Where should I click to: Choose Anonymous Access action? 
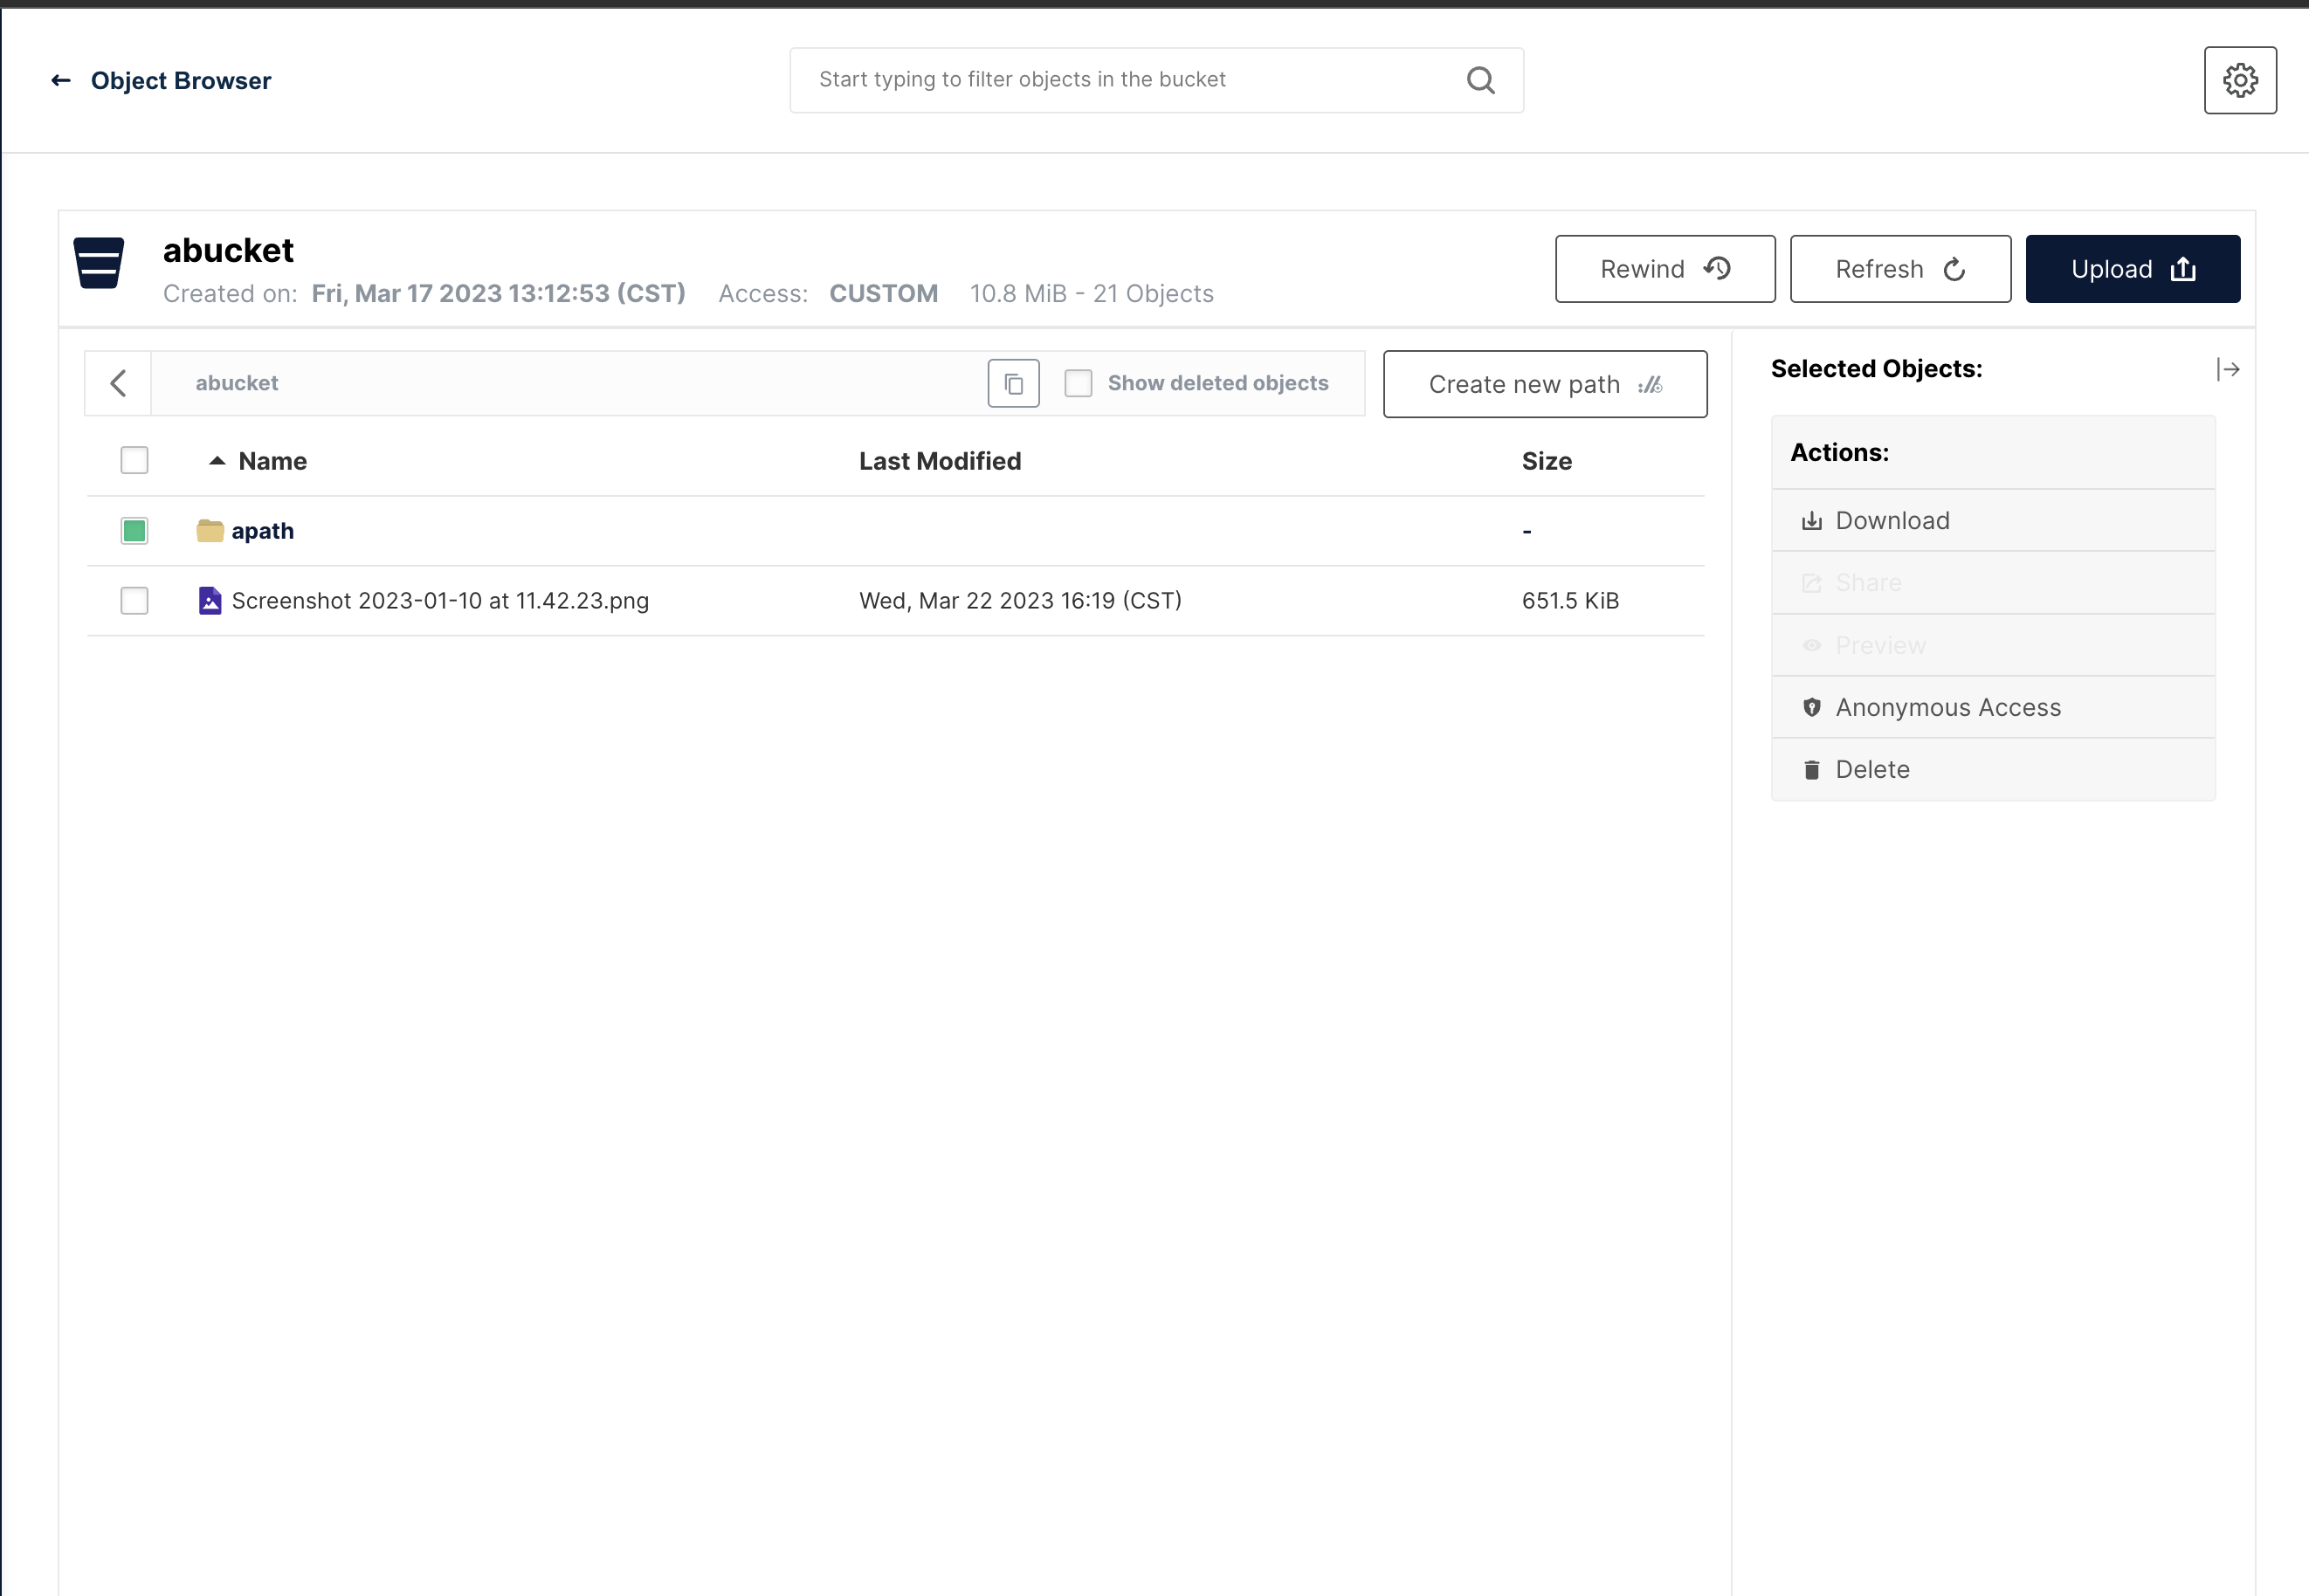pos(1993,707)
